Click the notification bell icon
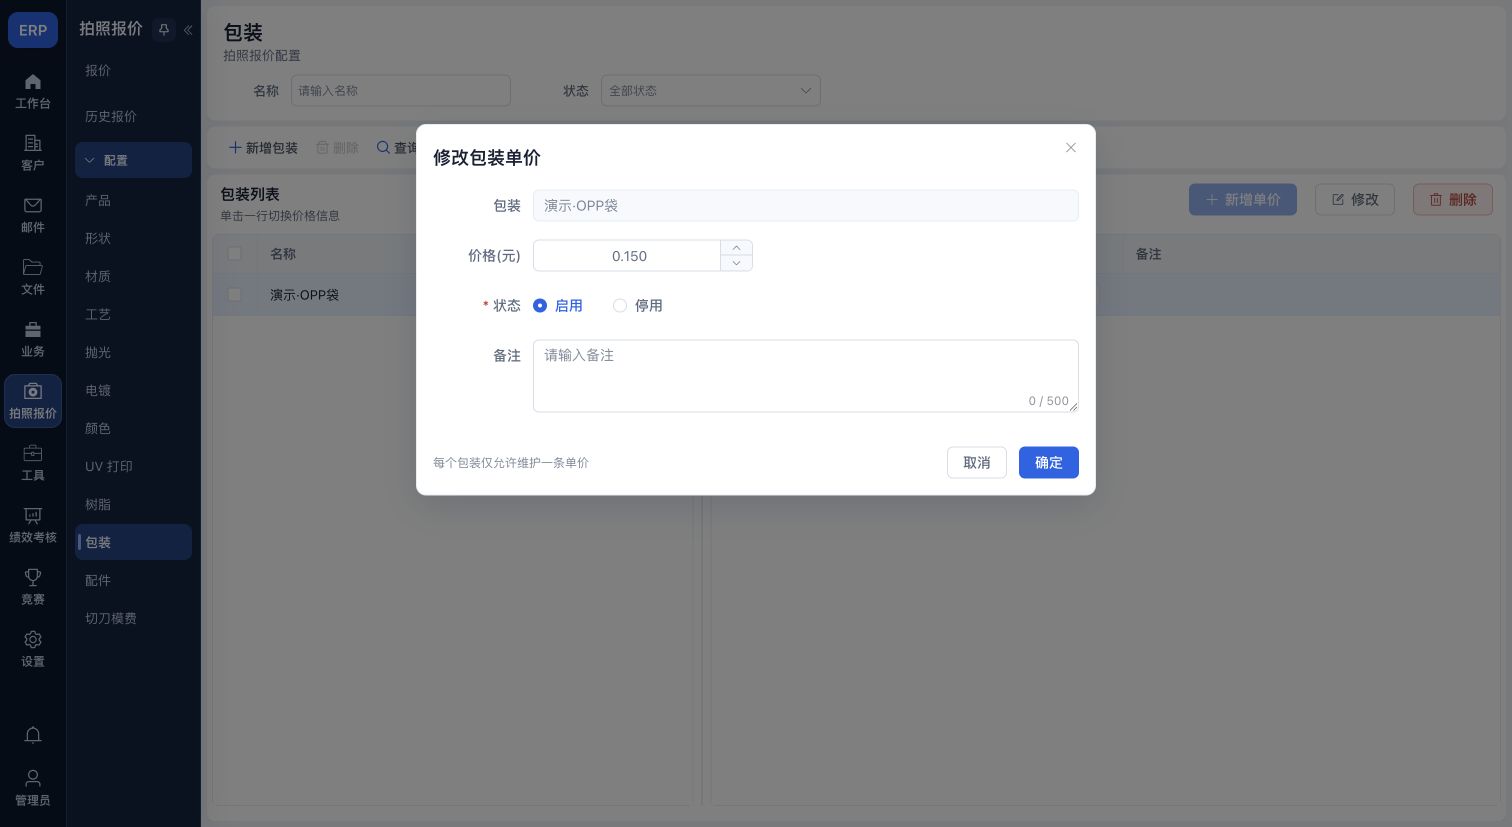This screenshot has width=1512, height=827. pos(33,735)
